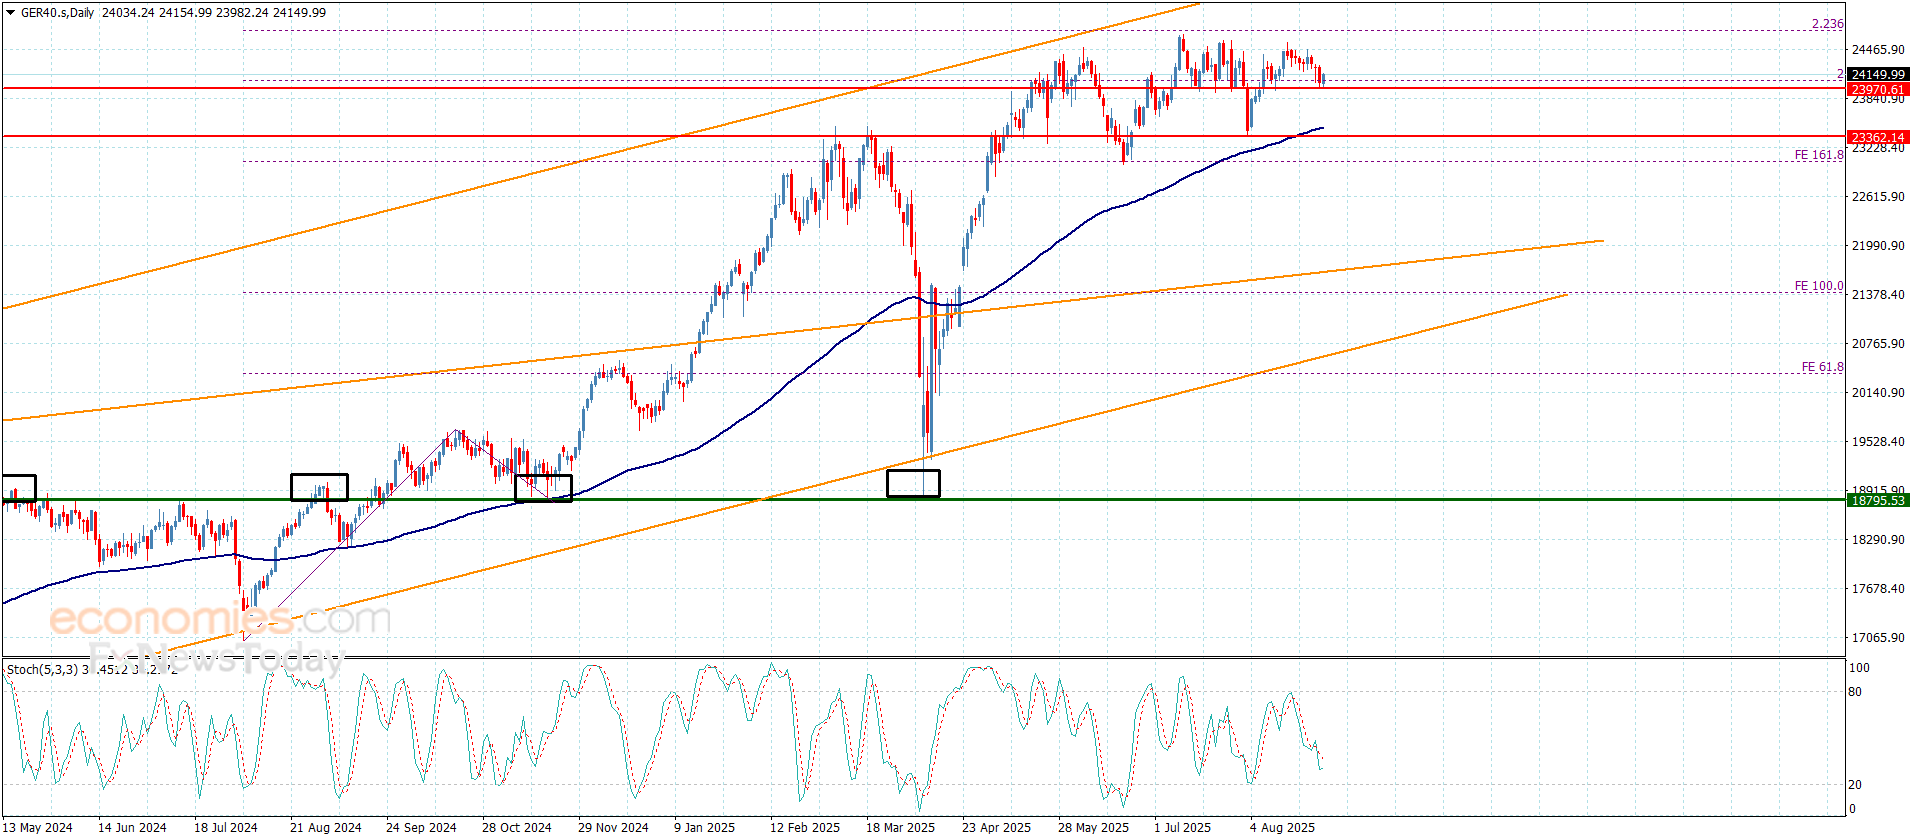Select the FE 100.0 Fibonacci label

tap(1819, 286)
